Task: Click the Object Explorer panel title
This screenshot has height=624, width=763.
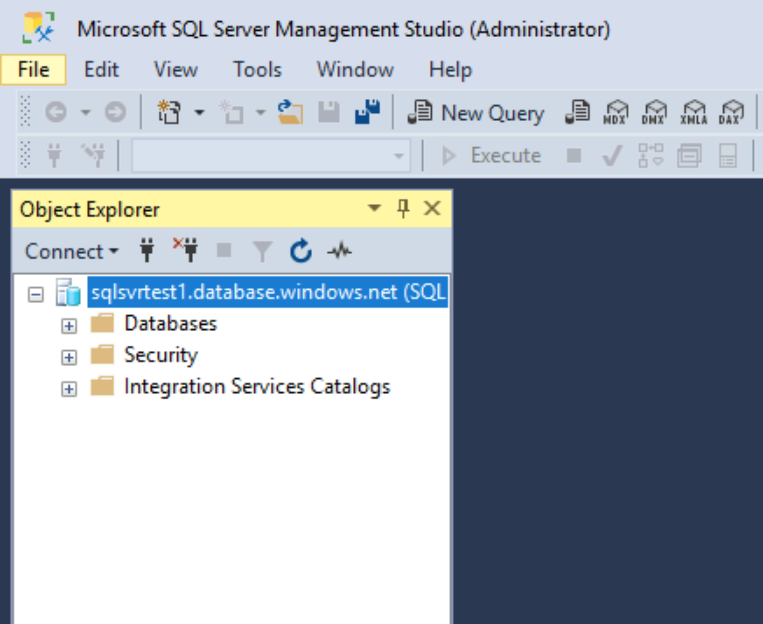Action: click(90, 210)
